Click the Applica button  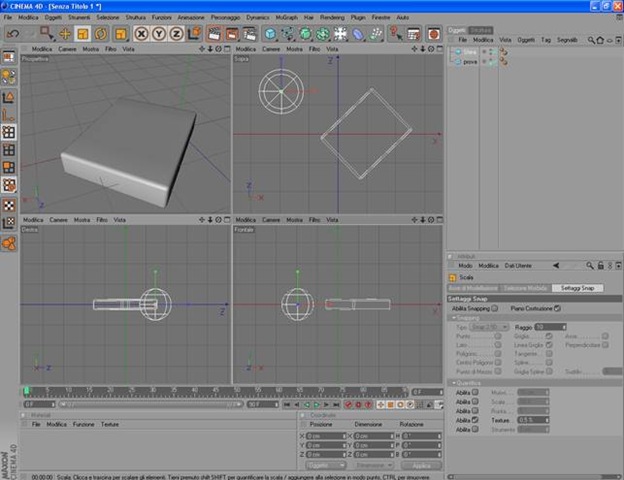(x=421, y=465)
